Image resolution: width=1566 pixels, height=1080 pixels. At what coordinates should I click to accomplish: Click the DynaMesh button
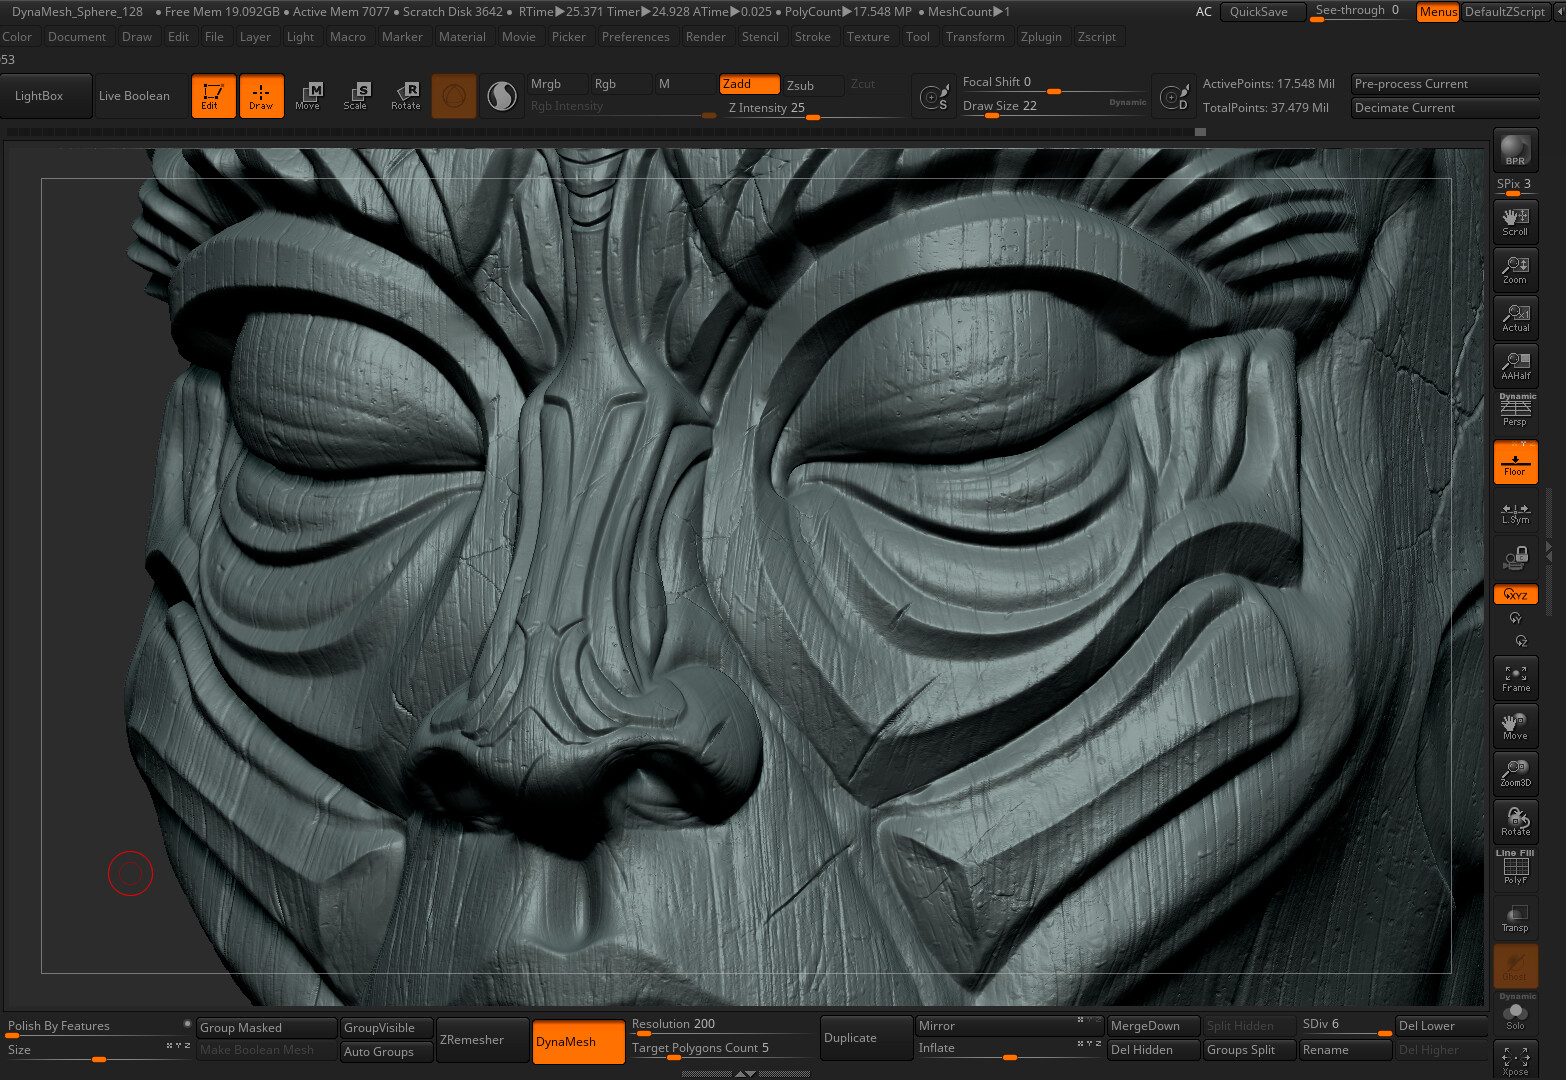click(578, 1041)
